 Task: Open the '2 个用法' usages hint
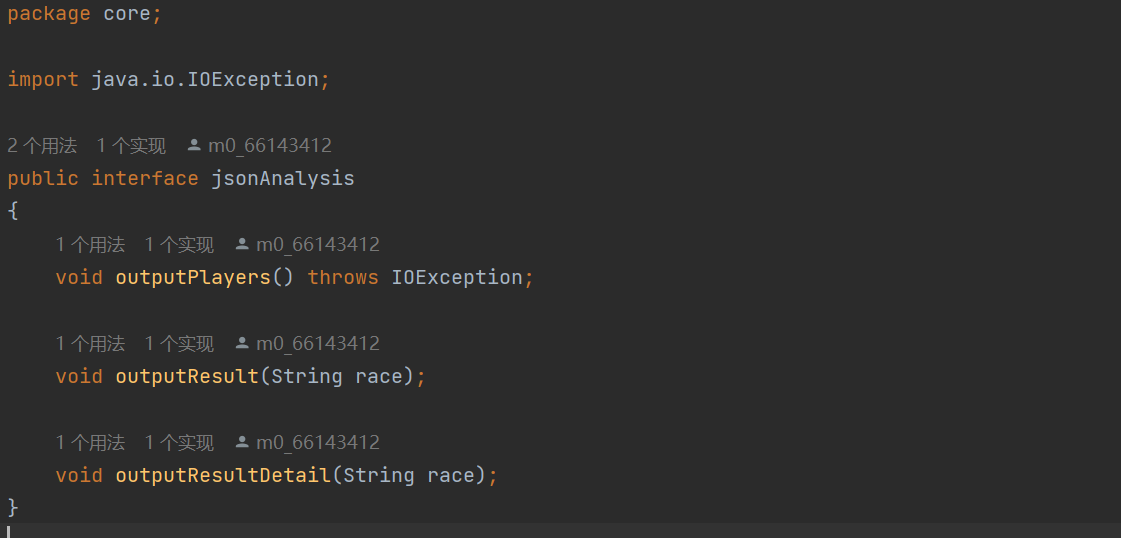click(x=42, y=146)
